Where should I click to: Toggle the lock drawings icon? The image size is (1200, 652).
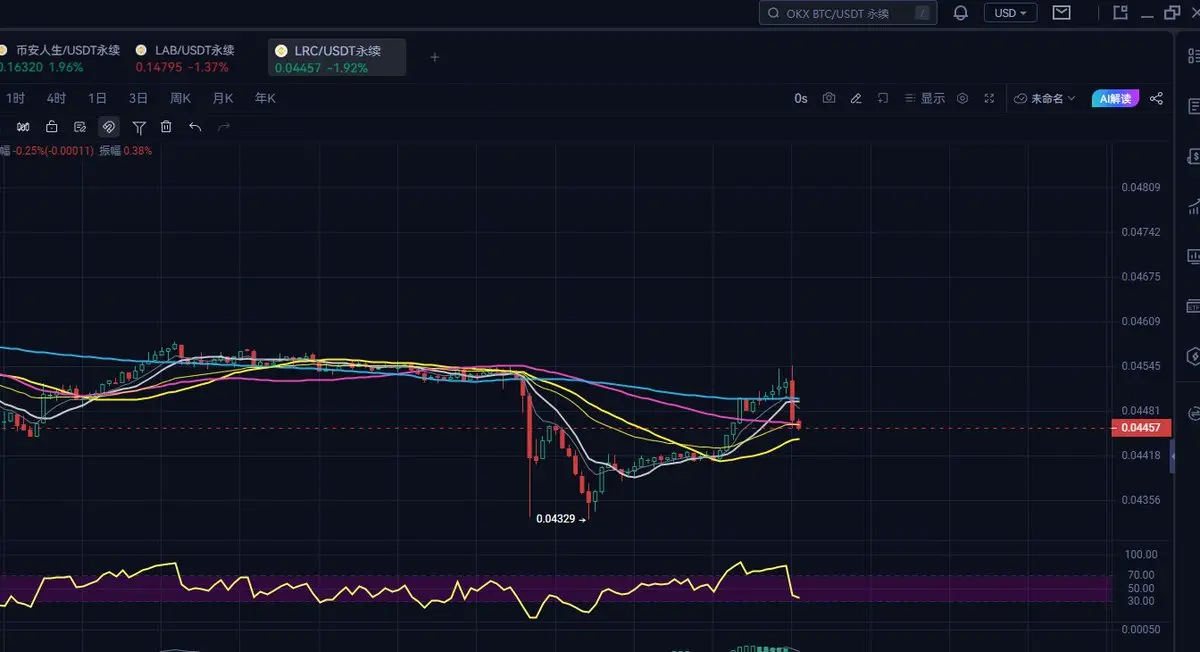click(x=51, y=127)
